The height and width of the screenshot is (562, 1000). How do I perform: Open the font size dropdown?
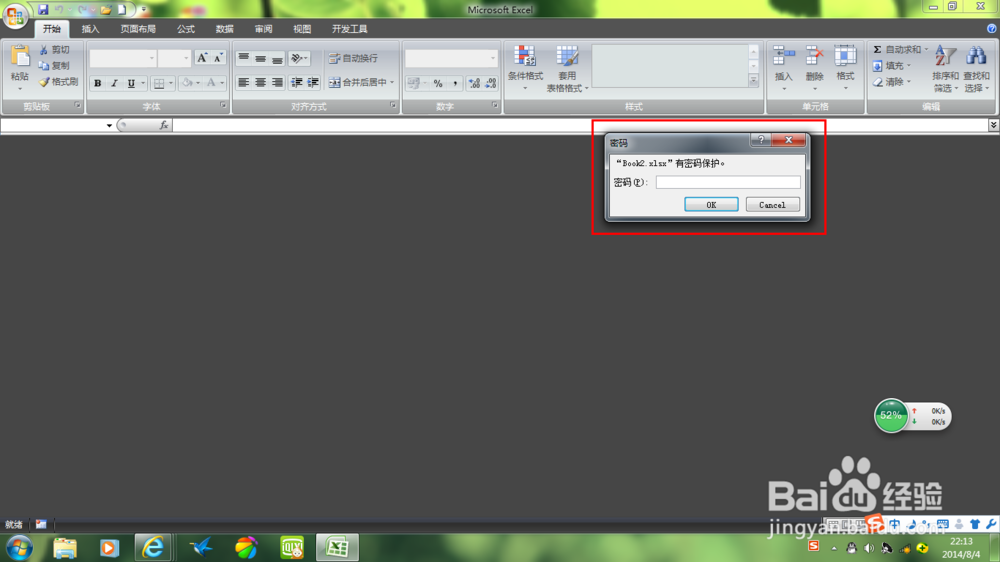pos(186,58)
